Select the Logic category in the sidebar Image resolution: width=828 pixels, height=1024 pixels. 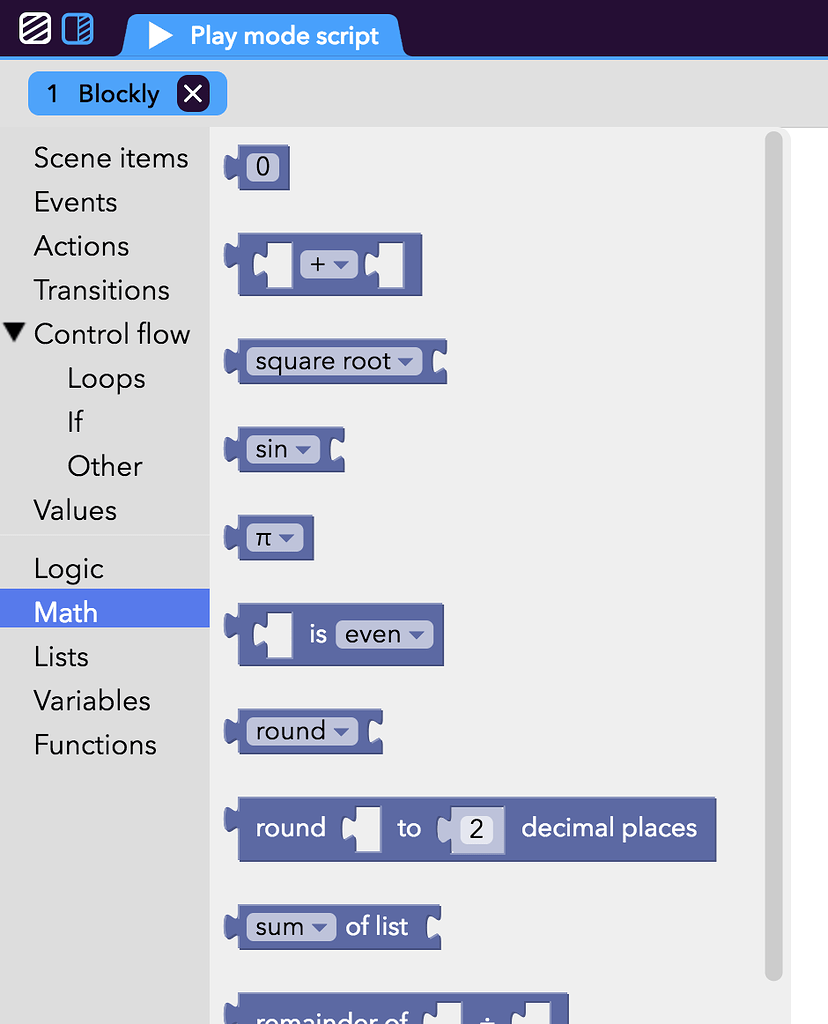point(69,568)
